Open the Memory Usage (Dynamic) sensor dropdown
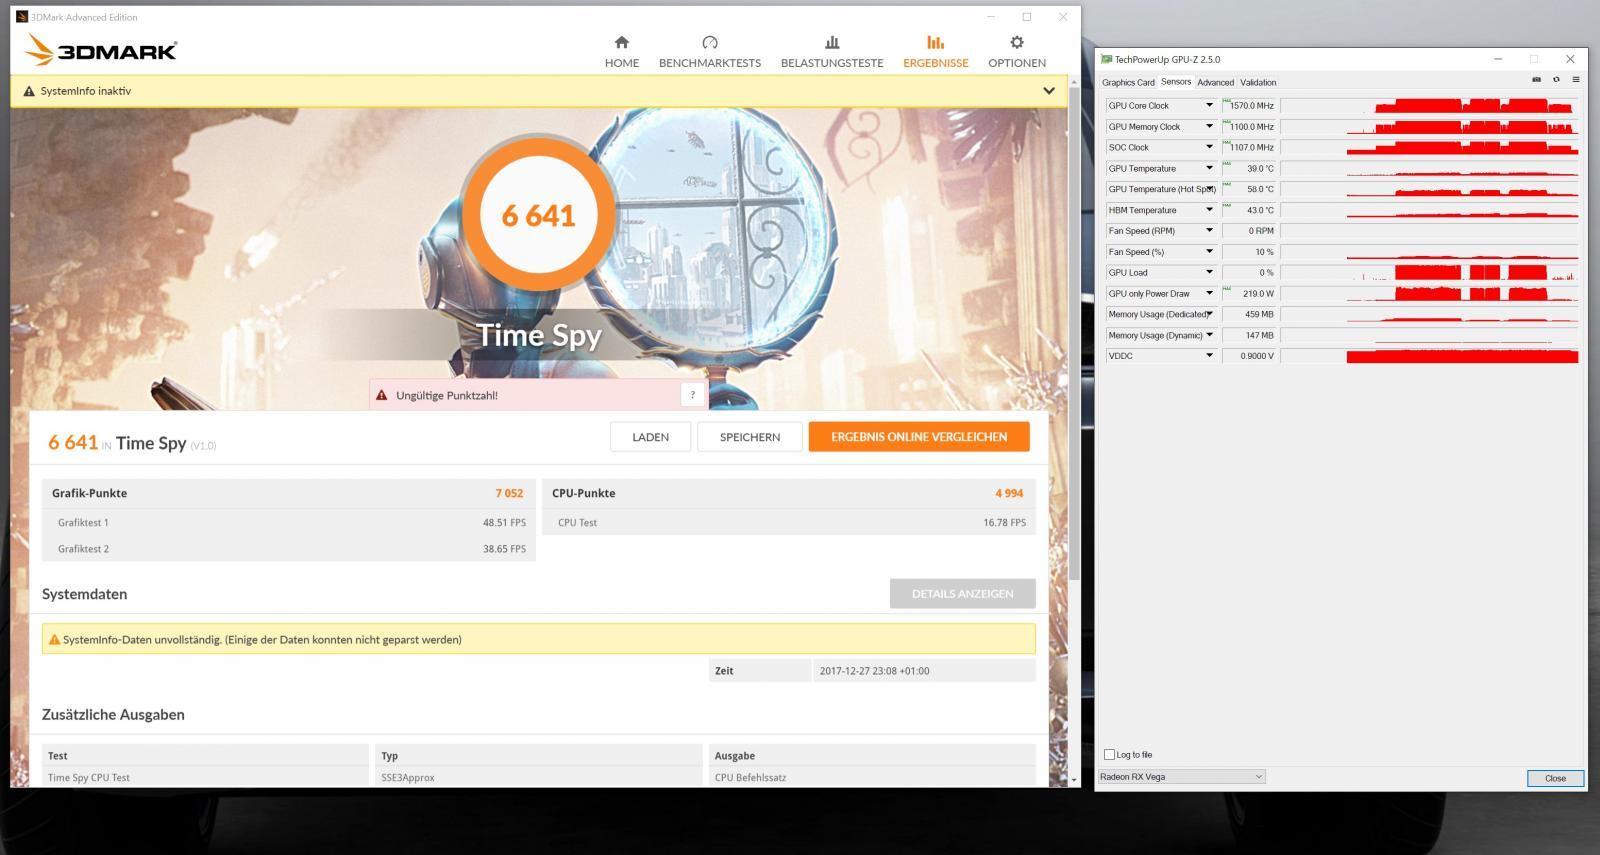Image resolution: width=1600 pixels, height=855 pixels. [1209, 335]
